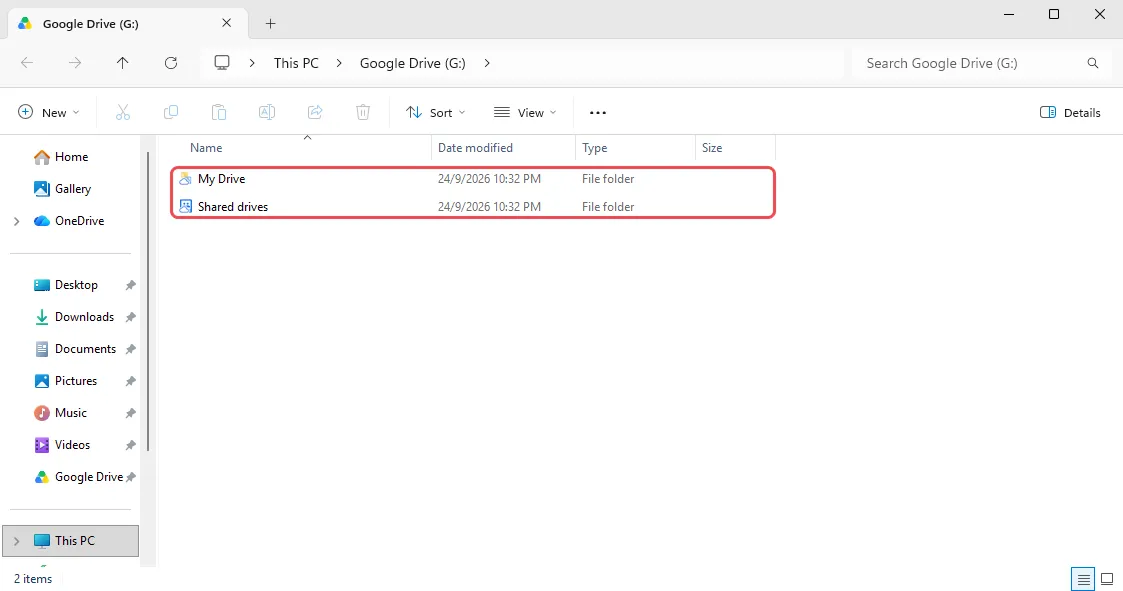Sort by the Size column header

(x=736, y=148)
